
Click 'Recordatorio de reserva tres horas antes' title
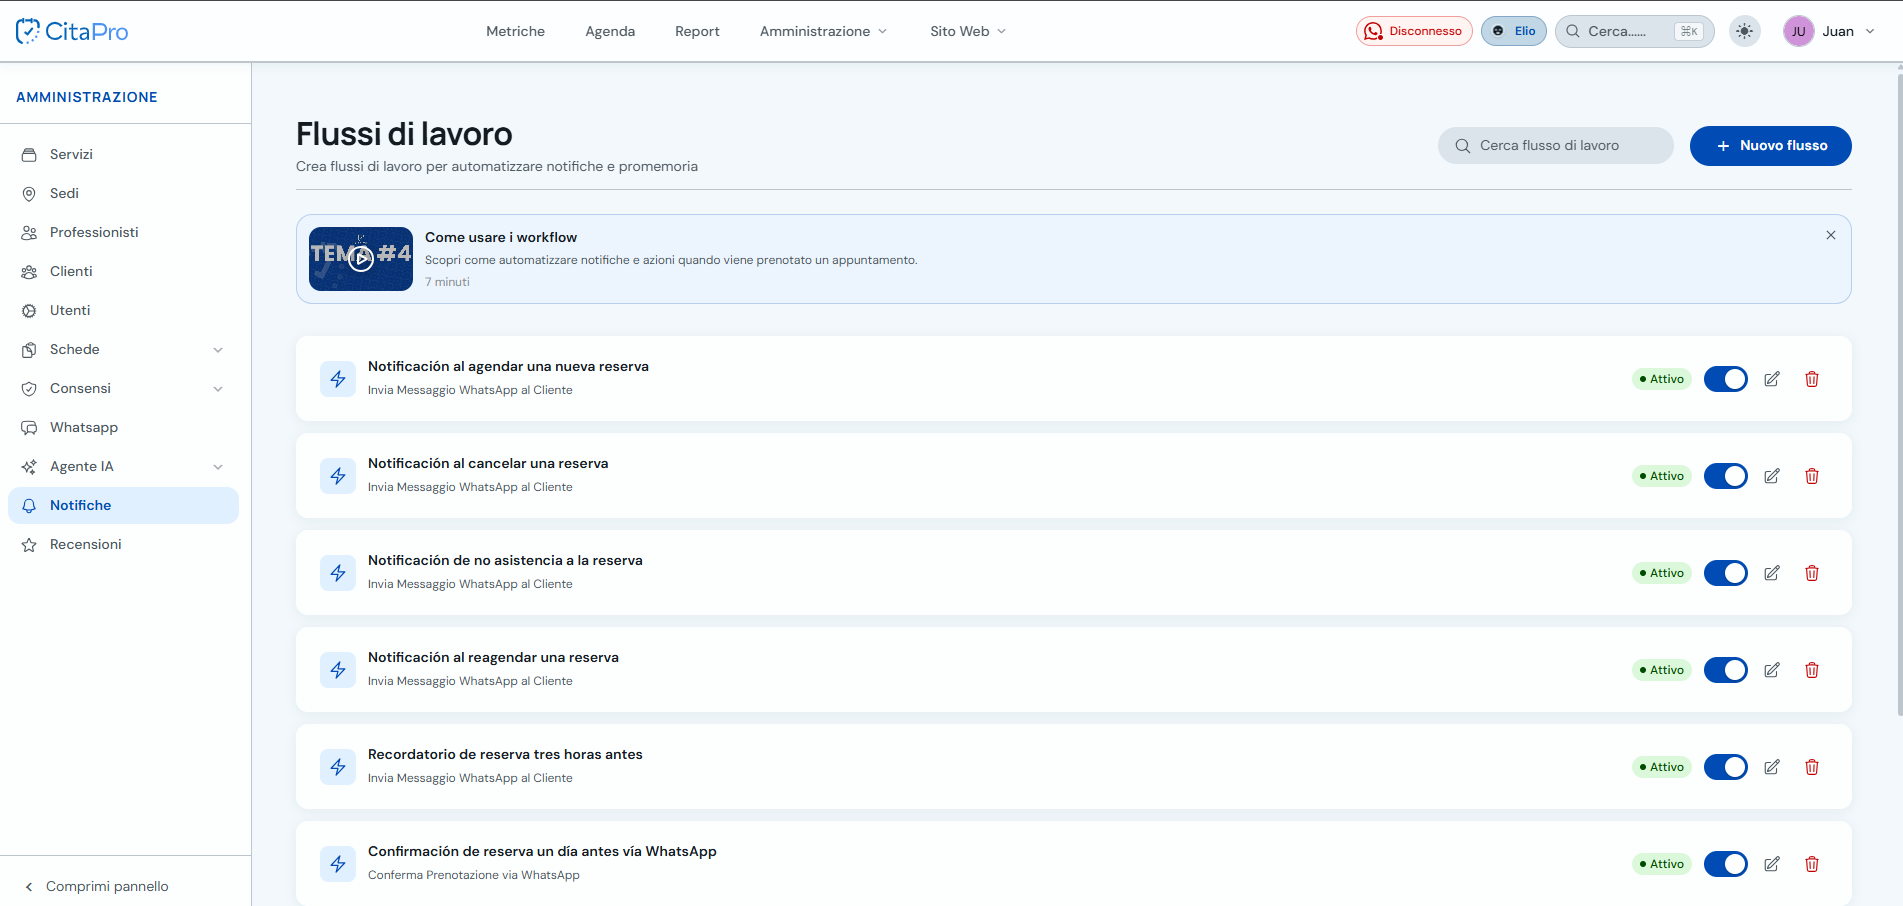coord(505,754)
